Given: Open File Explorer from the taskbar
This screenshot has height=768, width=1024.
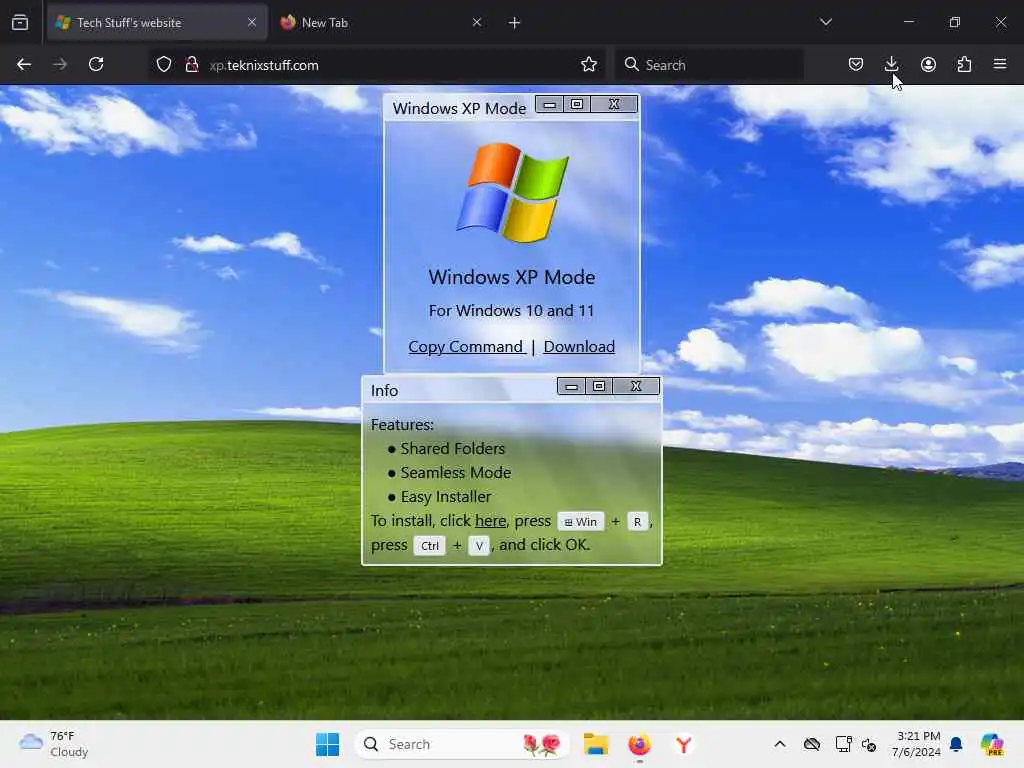Looking at the screenshot, I should [596, 744].
